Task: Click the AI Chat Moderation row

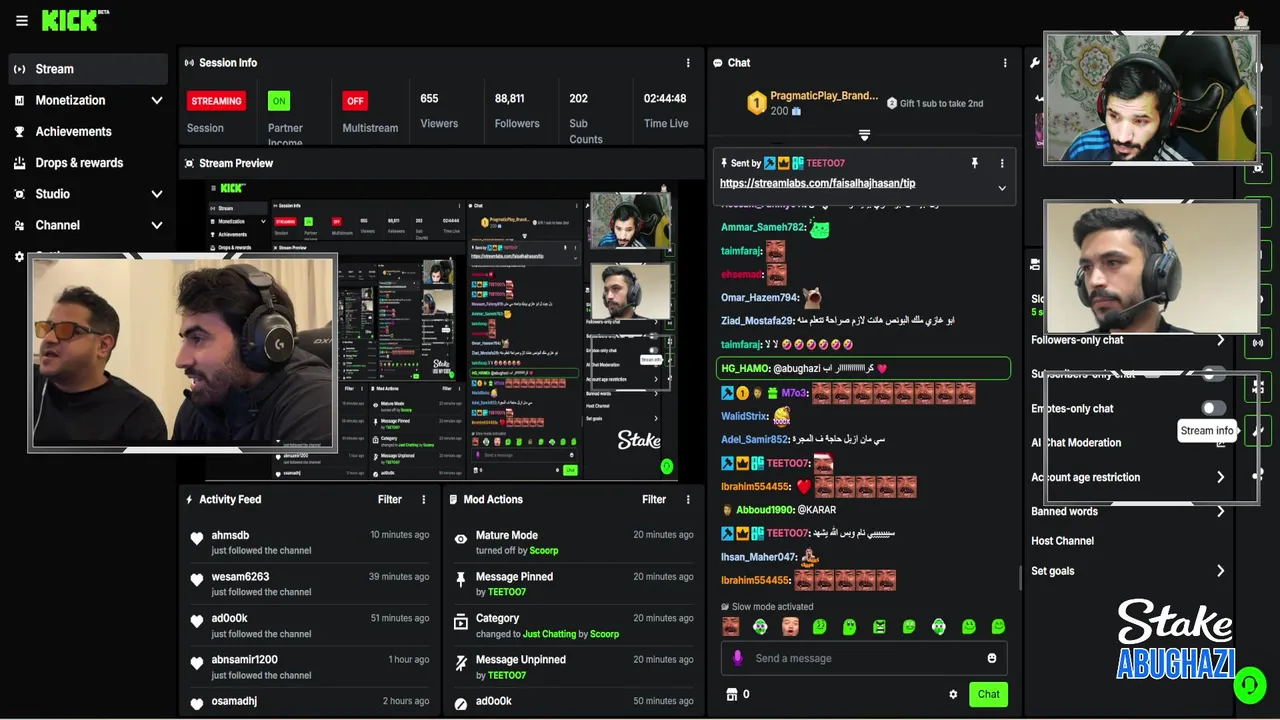Action: coord(1129,443)
